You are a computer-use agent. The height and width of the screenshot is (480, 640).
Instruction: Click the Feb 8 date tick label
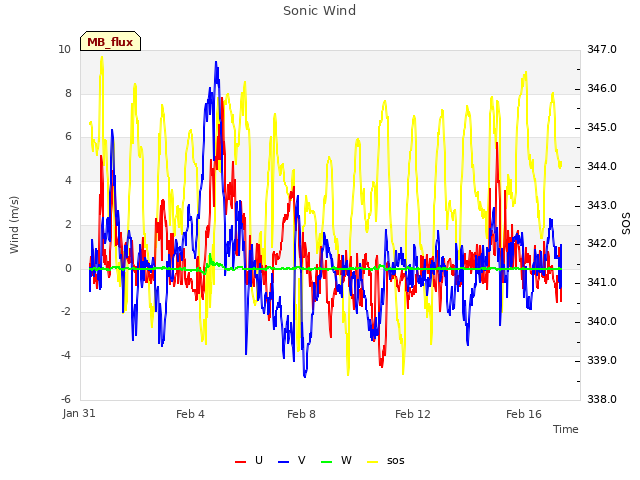[x=301, y=414]
